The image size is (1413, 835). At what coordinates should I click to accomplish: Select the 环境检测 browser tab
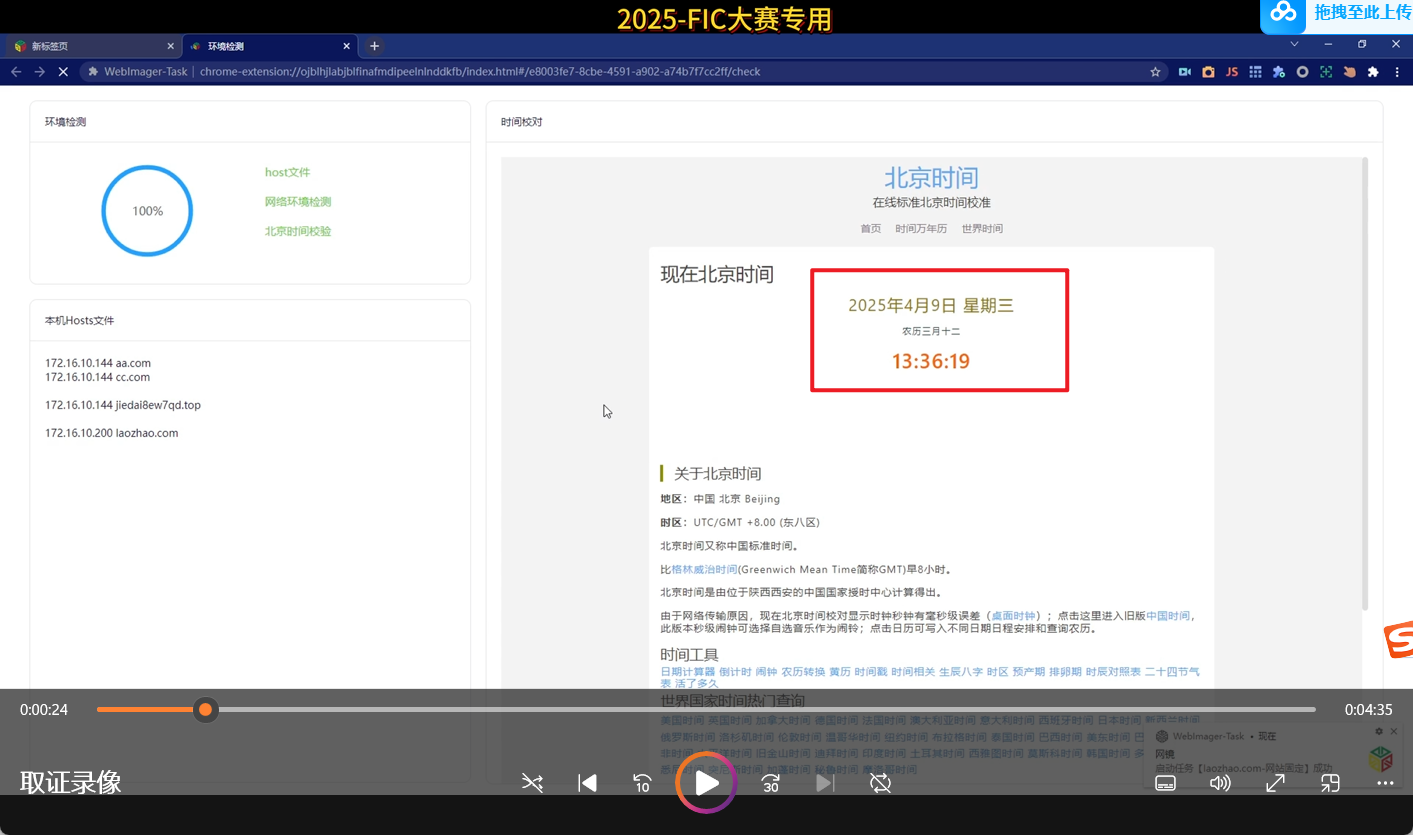point(270,46)
